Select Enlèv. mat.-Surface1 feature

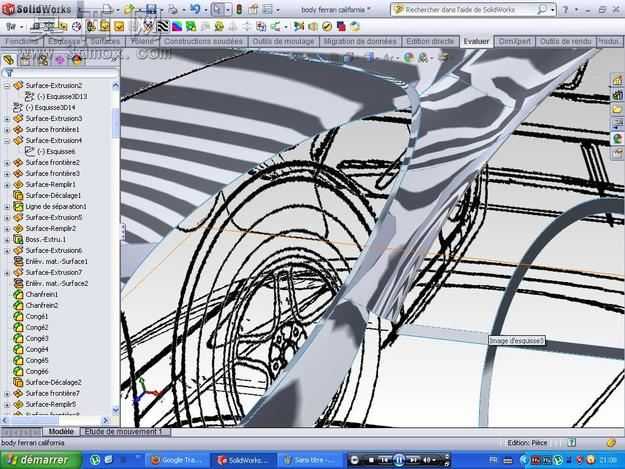click(56, 261)
